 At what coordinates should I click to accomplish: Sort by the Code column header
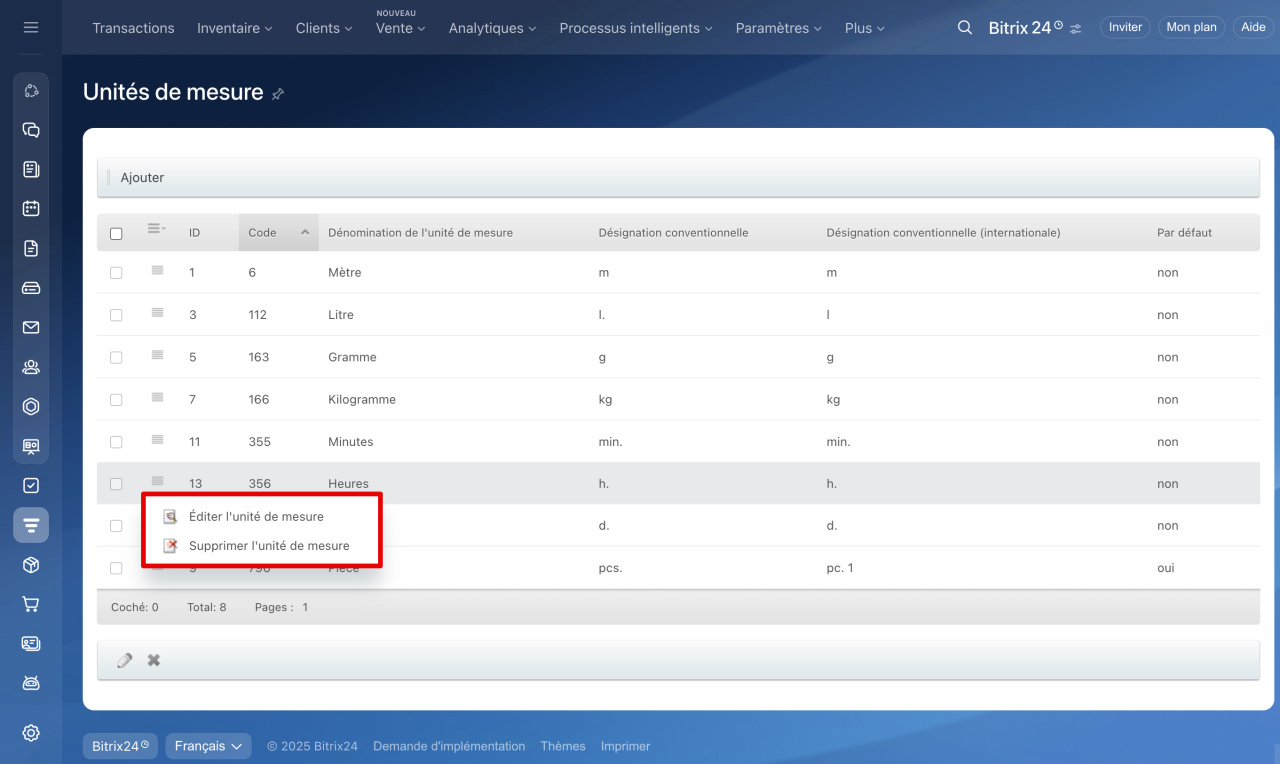click(x=278, y=233)
